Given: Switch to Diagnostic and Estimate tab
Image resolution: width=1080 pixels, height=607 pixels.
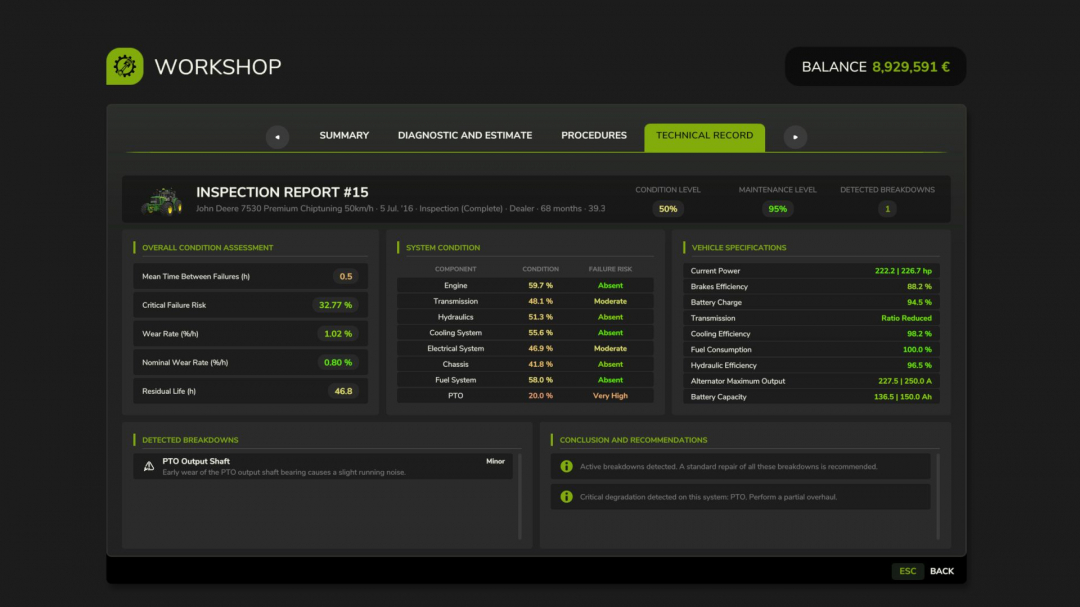Looking at the screenshot, I should tap(465, 136).
